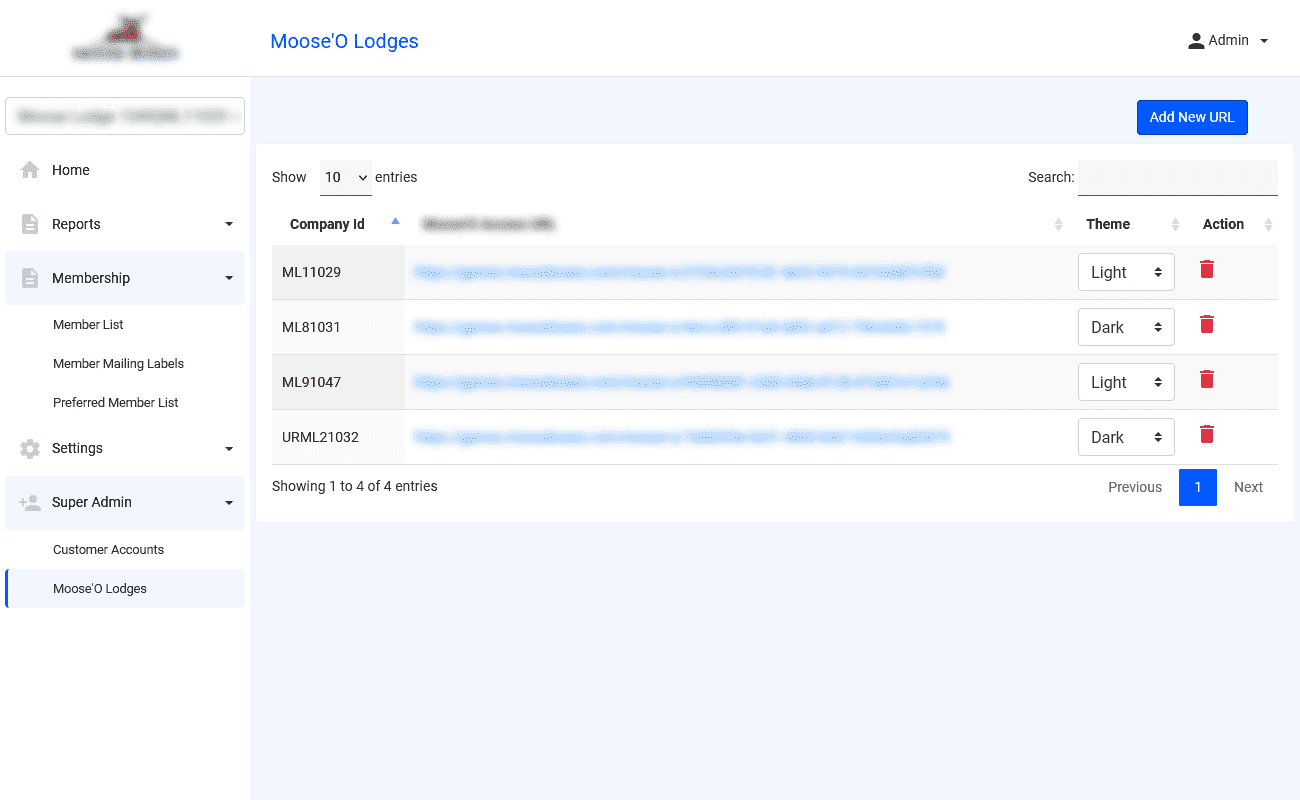Click the ML11029 company id cell

click(x=338, y=272)
